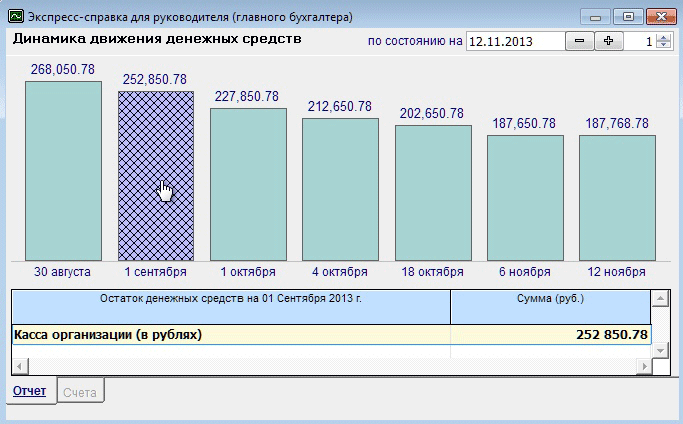Click the '12 ноября' axis label
The height and width of the screenshot is (424, 683).
point(616,272)
